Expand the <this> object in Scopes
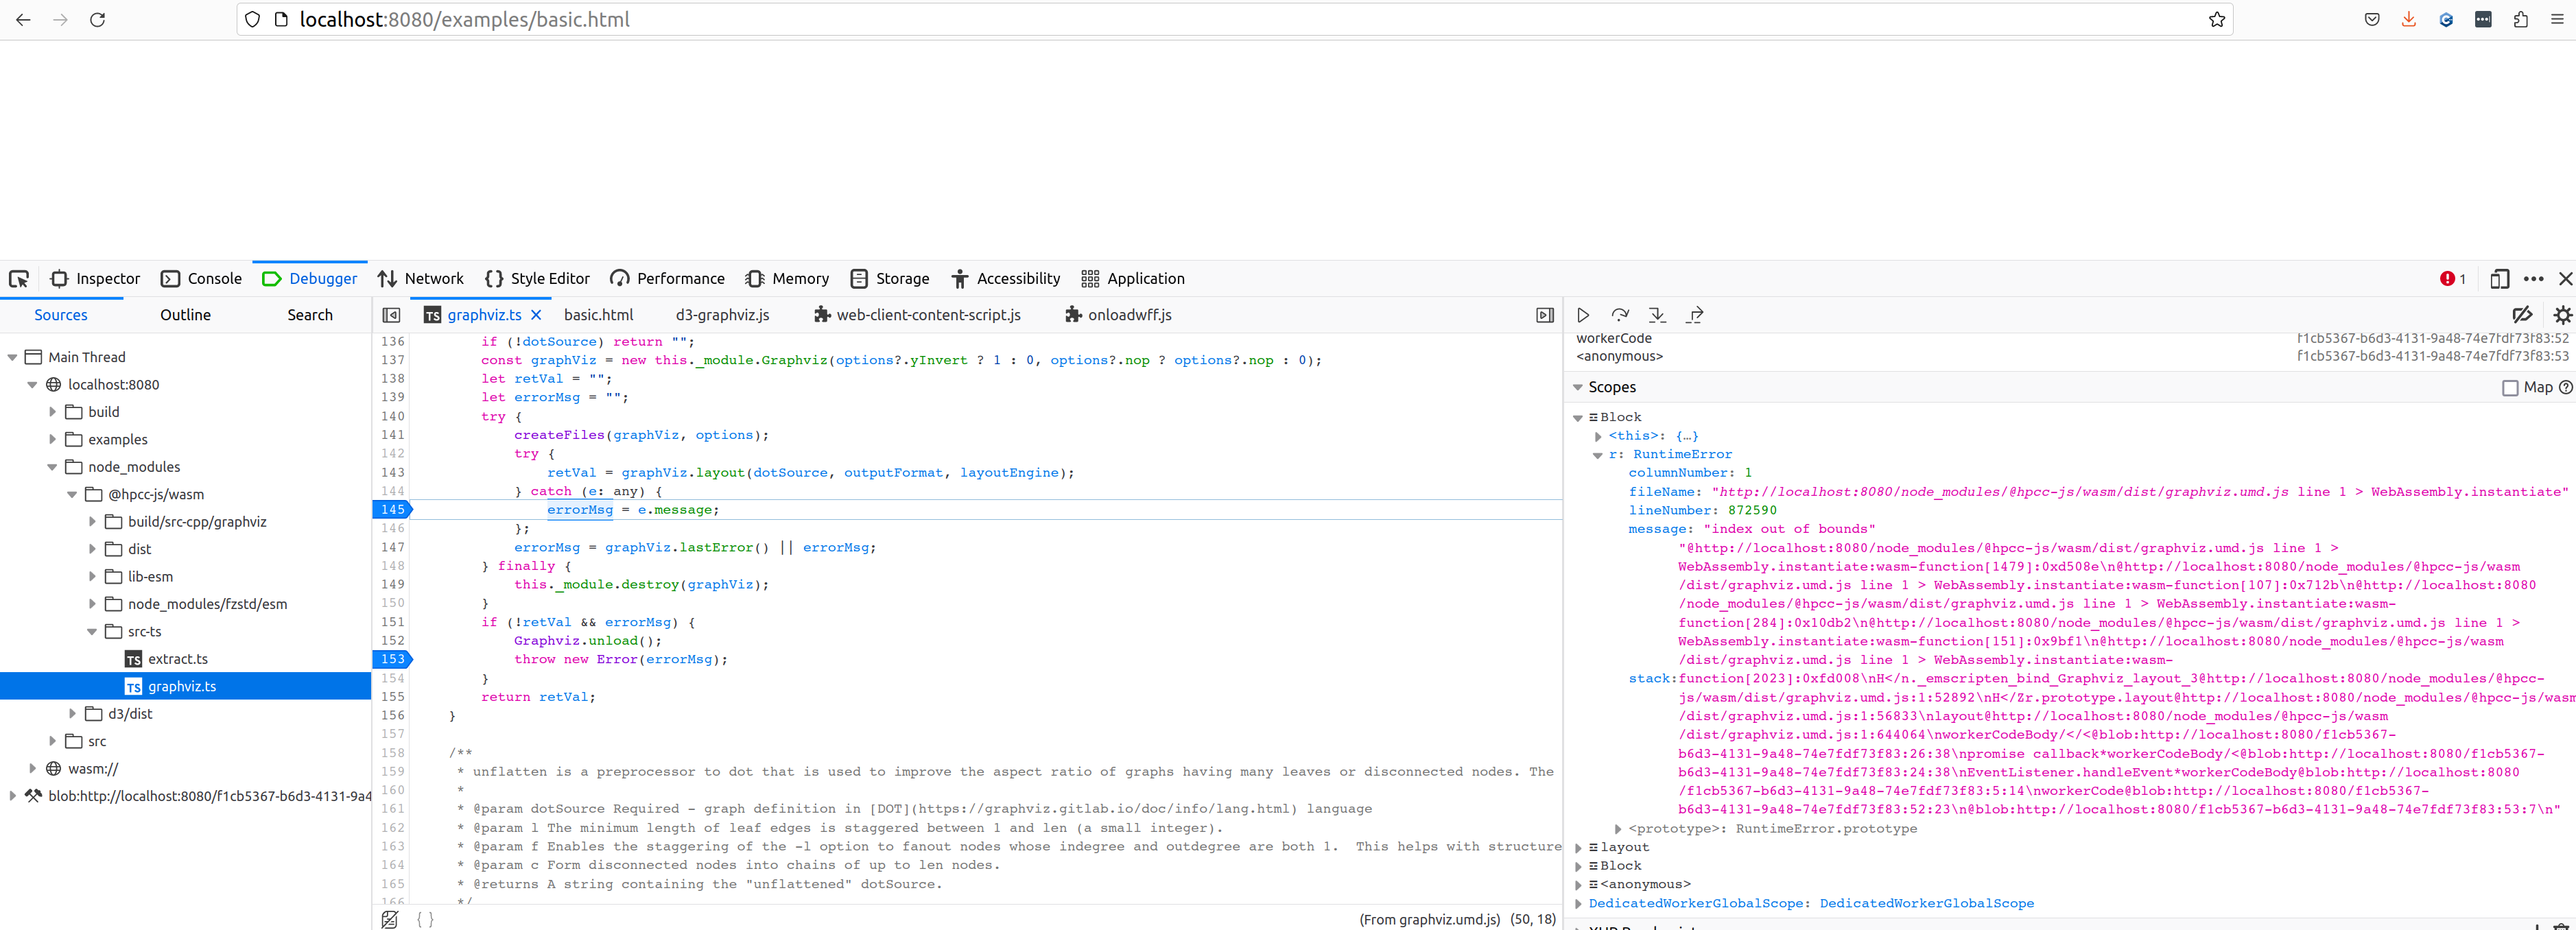The width and height of the screenshot is (2576, 930). [x=1597, y=435]
